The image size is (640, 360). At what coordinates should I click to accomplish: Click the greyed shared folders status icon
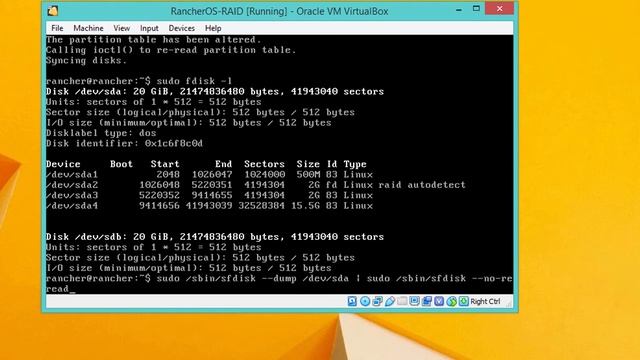[402, 302]
